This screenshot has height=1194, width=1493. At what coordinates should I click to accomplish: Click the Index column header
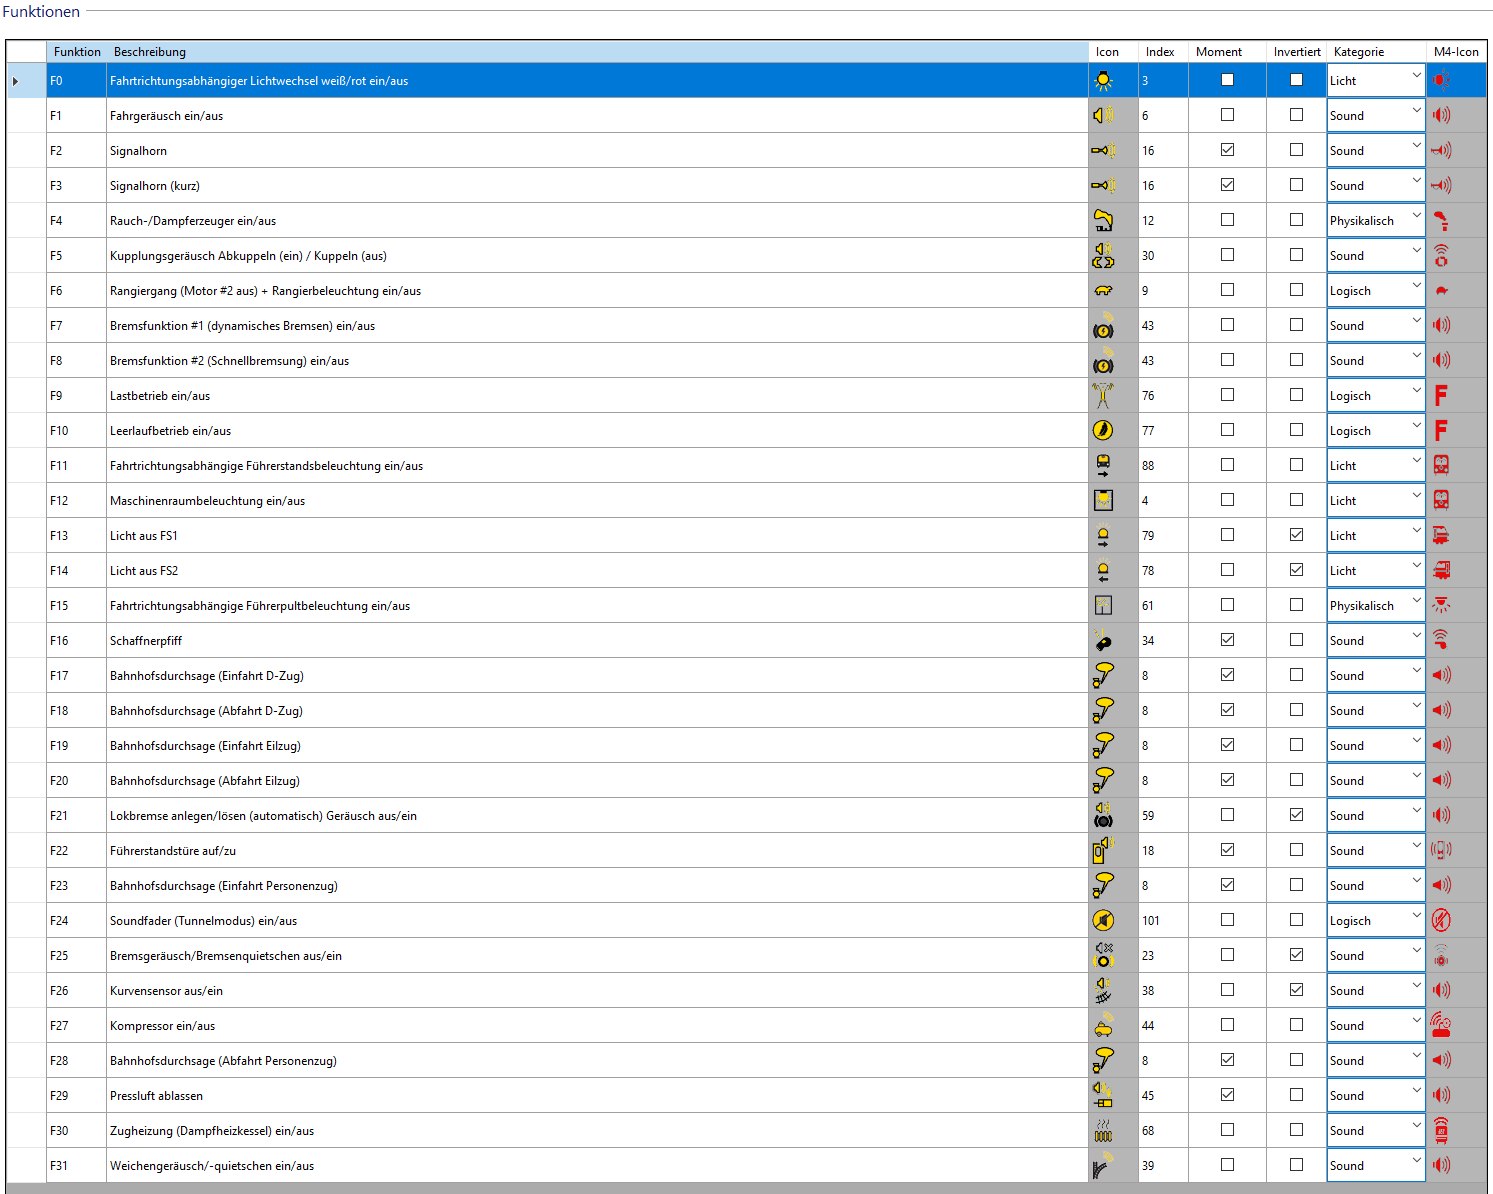click(1160, 52)
